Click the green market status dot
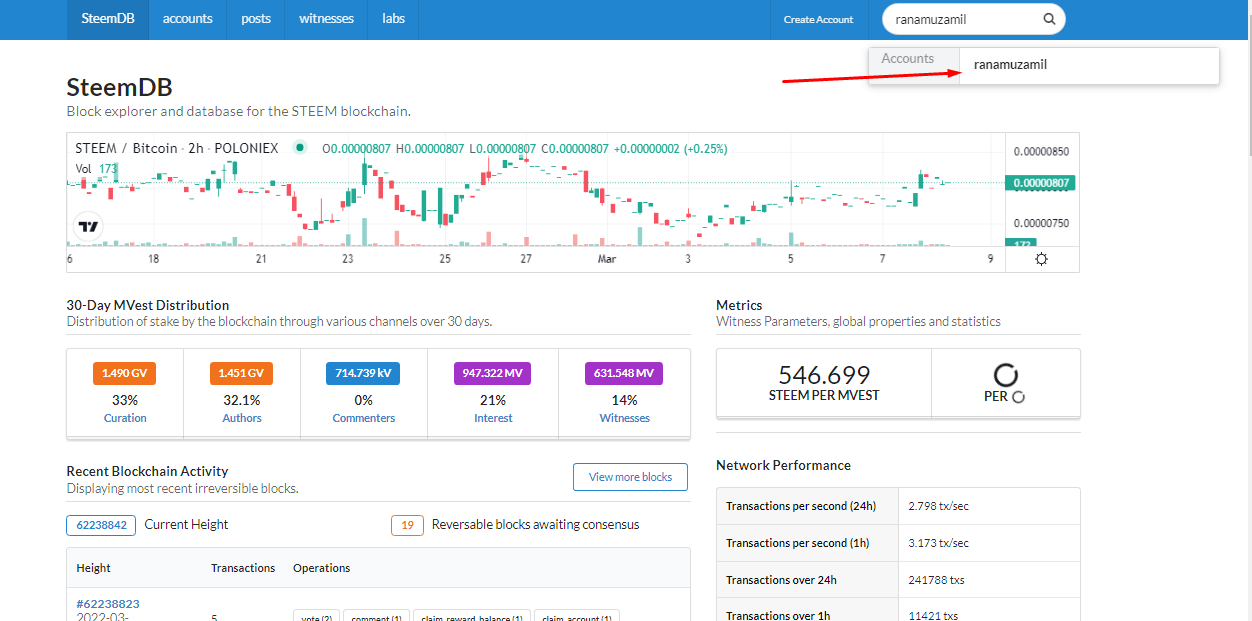This screenshot has height=621, width=1252. 299,148
